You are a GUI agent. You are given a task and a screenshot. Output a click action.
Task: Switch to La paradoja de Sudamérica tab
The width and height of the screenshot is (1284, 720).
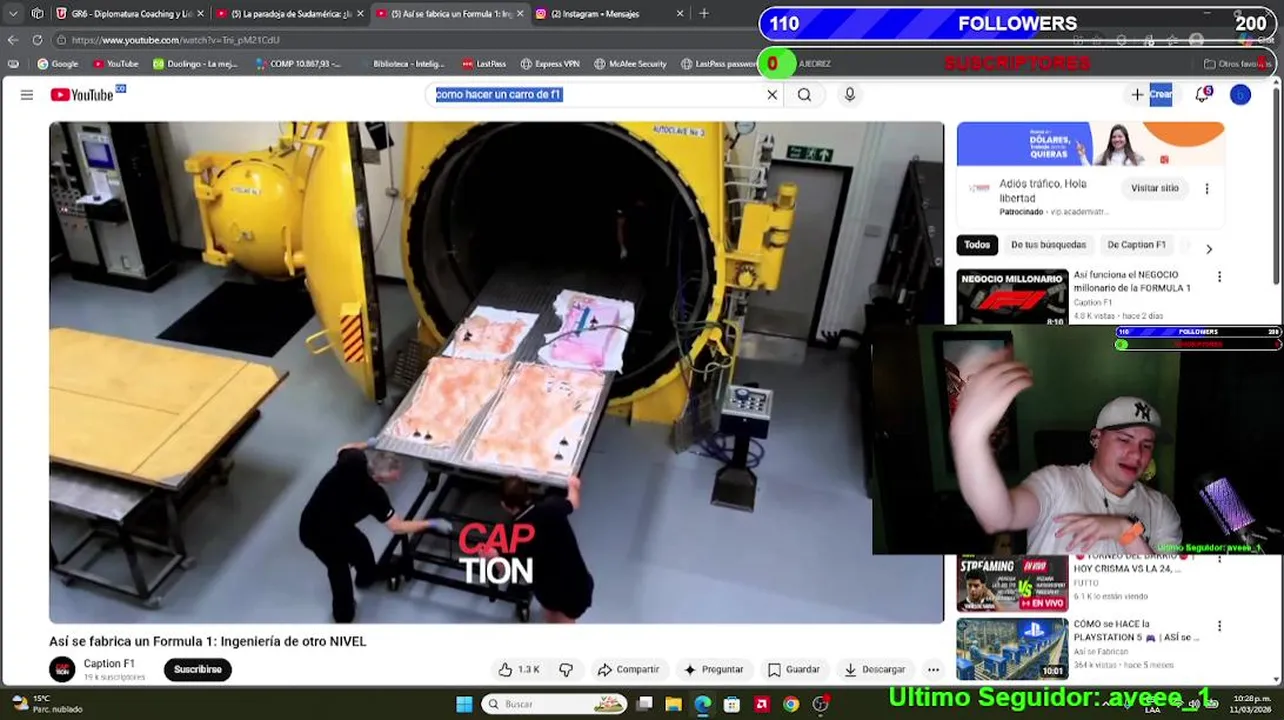click(289, 14)
